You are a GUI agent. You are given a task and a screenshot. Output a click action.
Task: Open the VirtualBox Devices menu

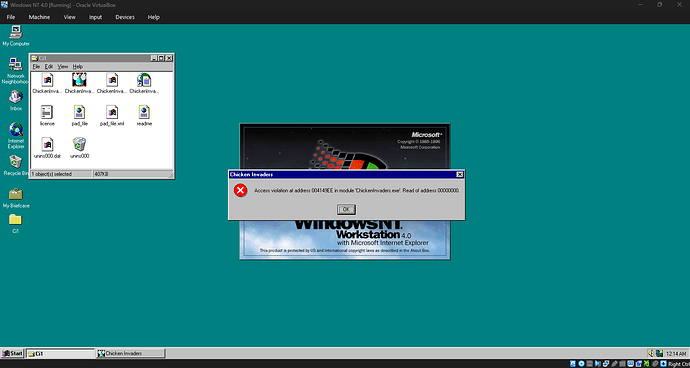coord(125,17)
